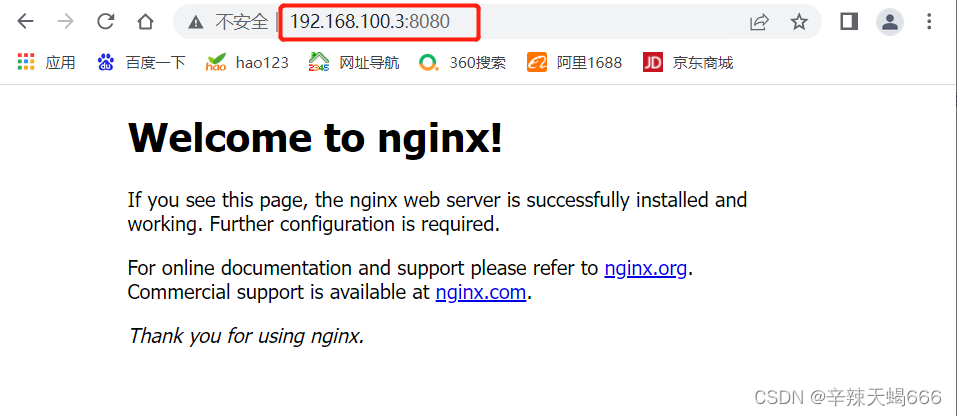The image size is (957, 416).
Task: Click the forward navigation arrow
Action: [65, 22]
